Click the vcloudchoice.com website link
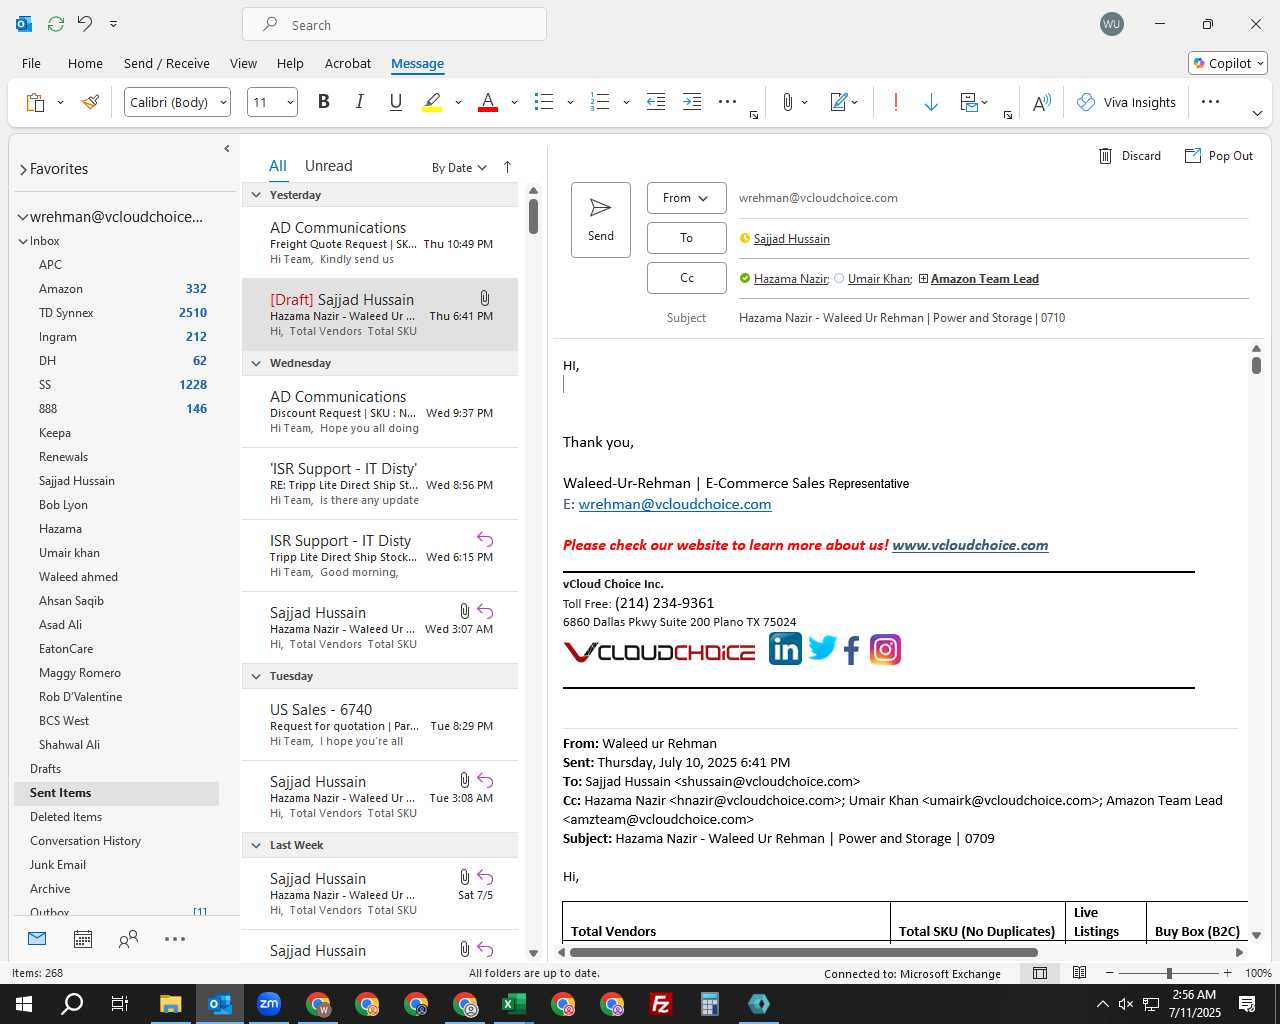Viewport: 1280px width, 1024px height. pos(970,545)
